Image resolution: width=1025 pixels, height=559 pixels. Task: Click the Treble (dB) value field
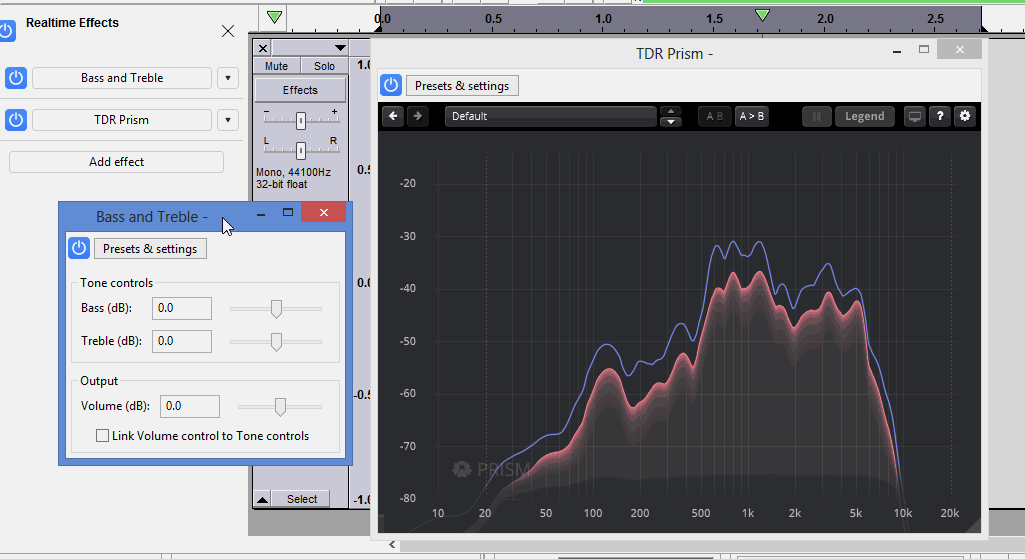point(182,341)
